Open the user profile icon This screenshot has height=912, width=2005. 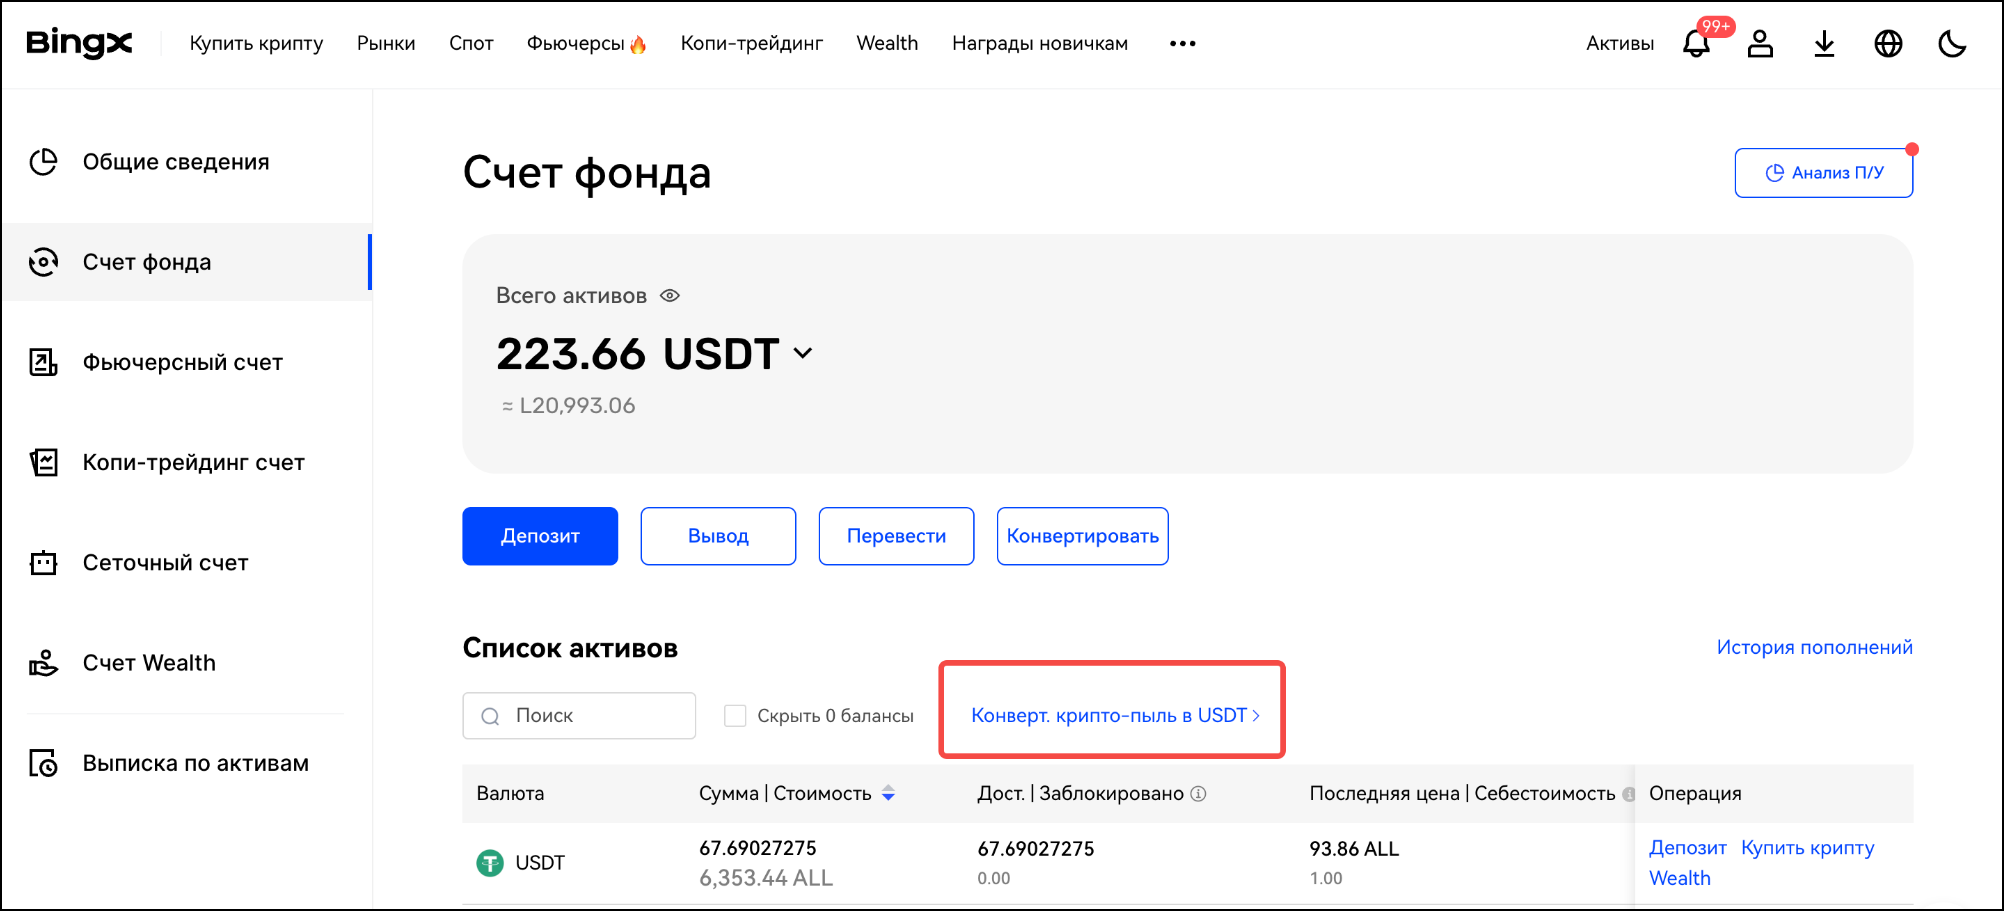point(1760,44)
